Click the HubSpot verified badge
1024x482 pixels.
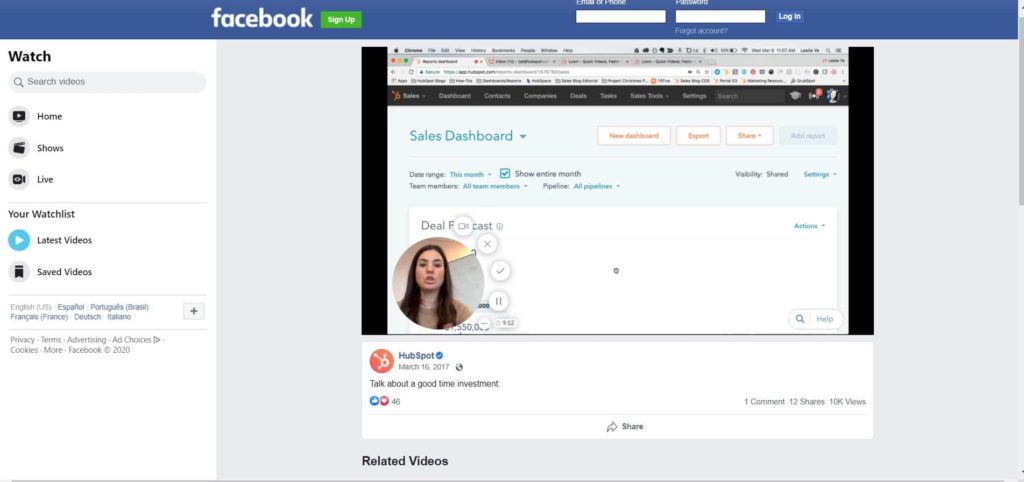coord(440,356)
